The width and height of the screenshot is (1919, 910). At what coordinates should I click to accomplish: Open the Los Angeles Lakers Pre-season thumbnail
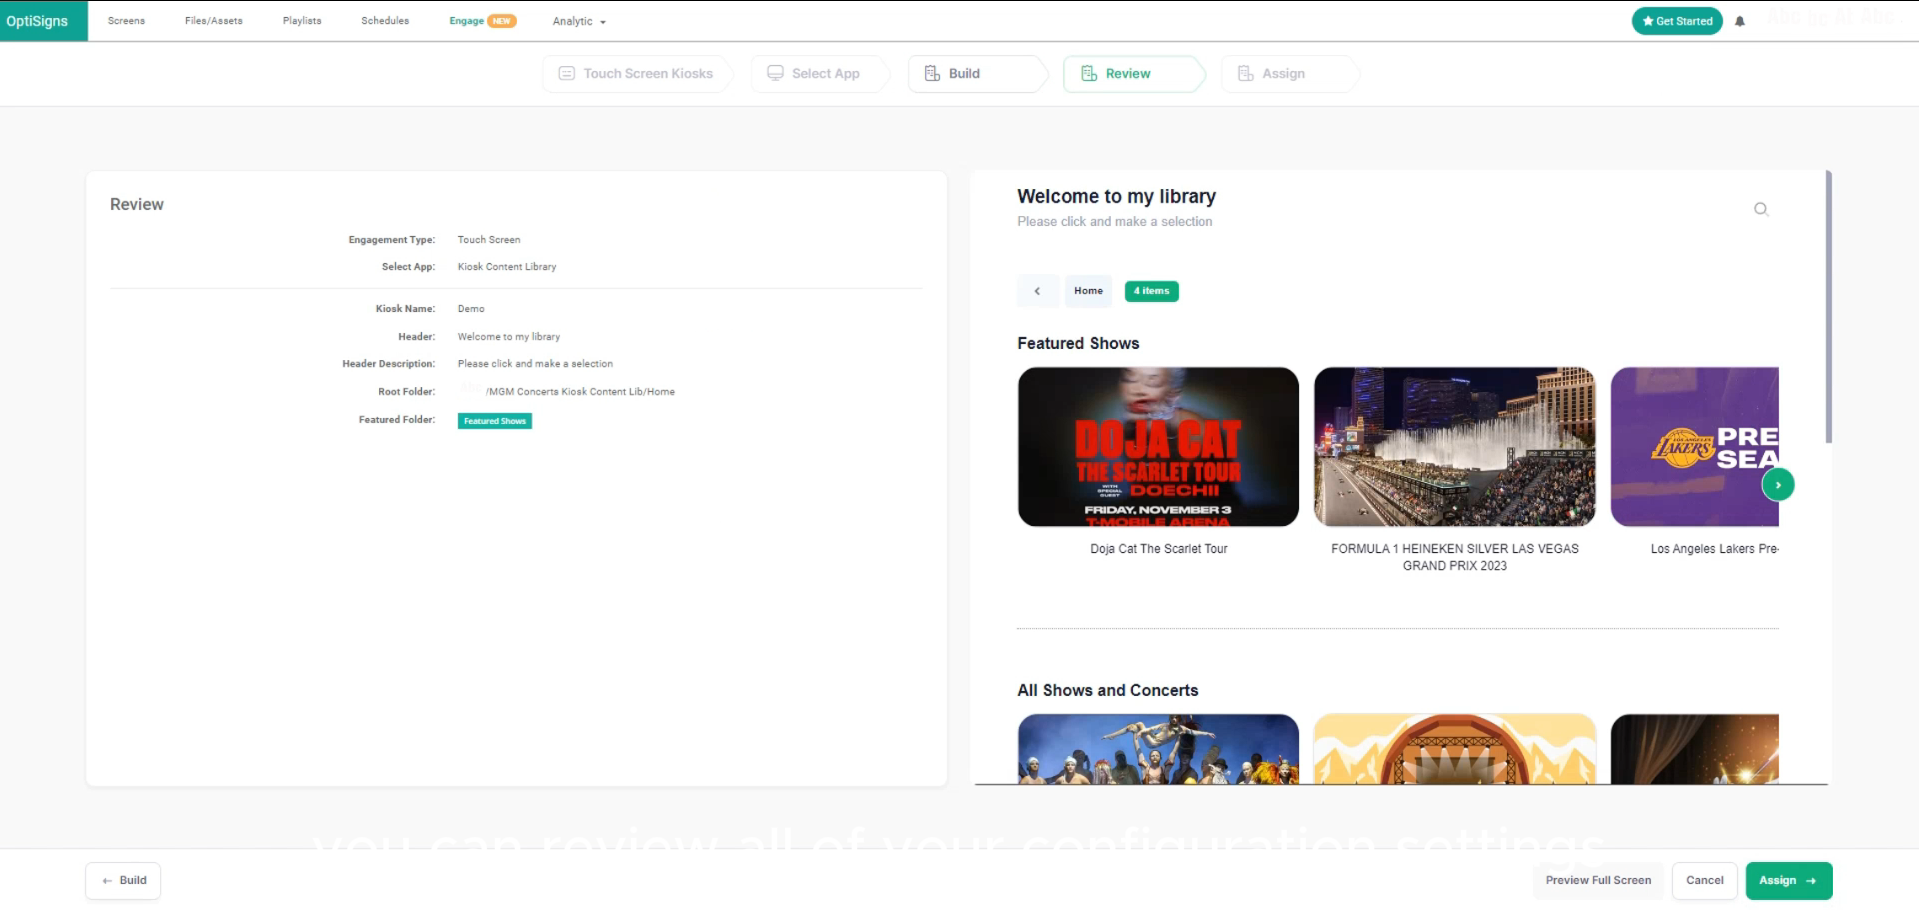[1695, 447]
